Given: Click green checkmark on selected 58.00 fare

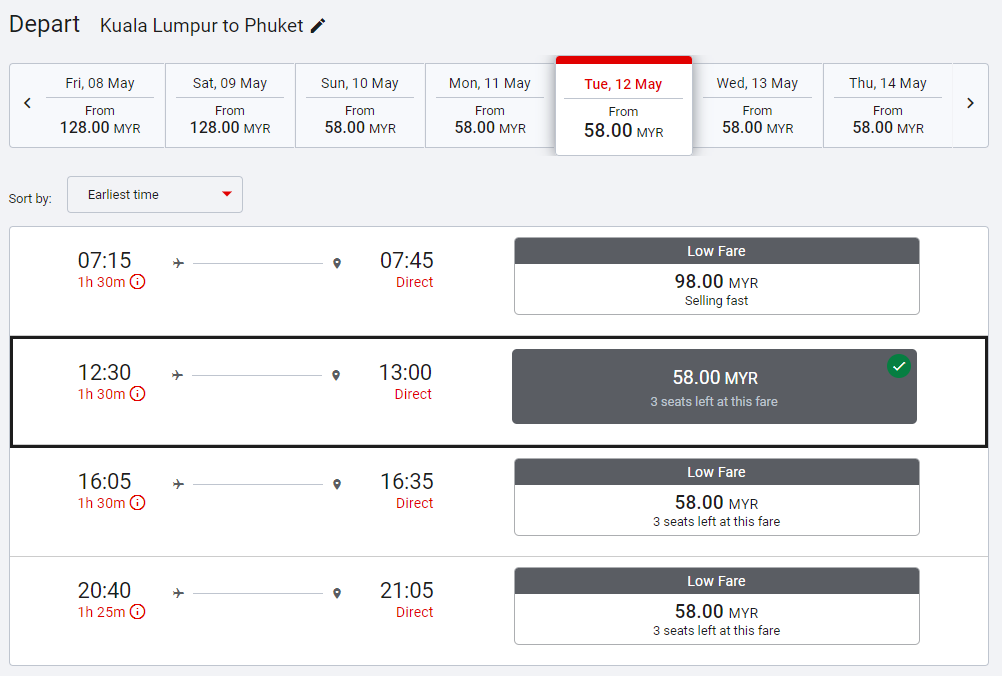Looking at the screenshot, I should pos(899,366).
